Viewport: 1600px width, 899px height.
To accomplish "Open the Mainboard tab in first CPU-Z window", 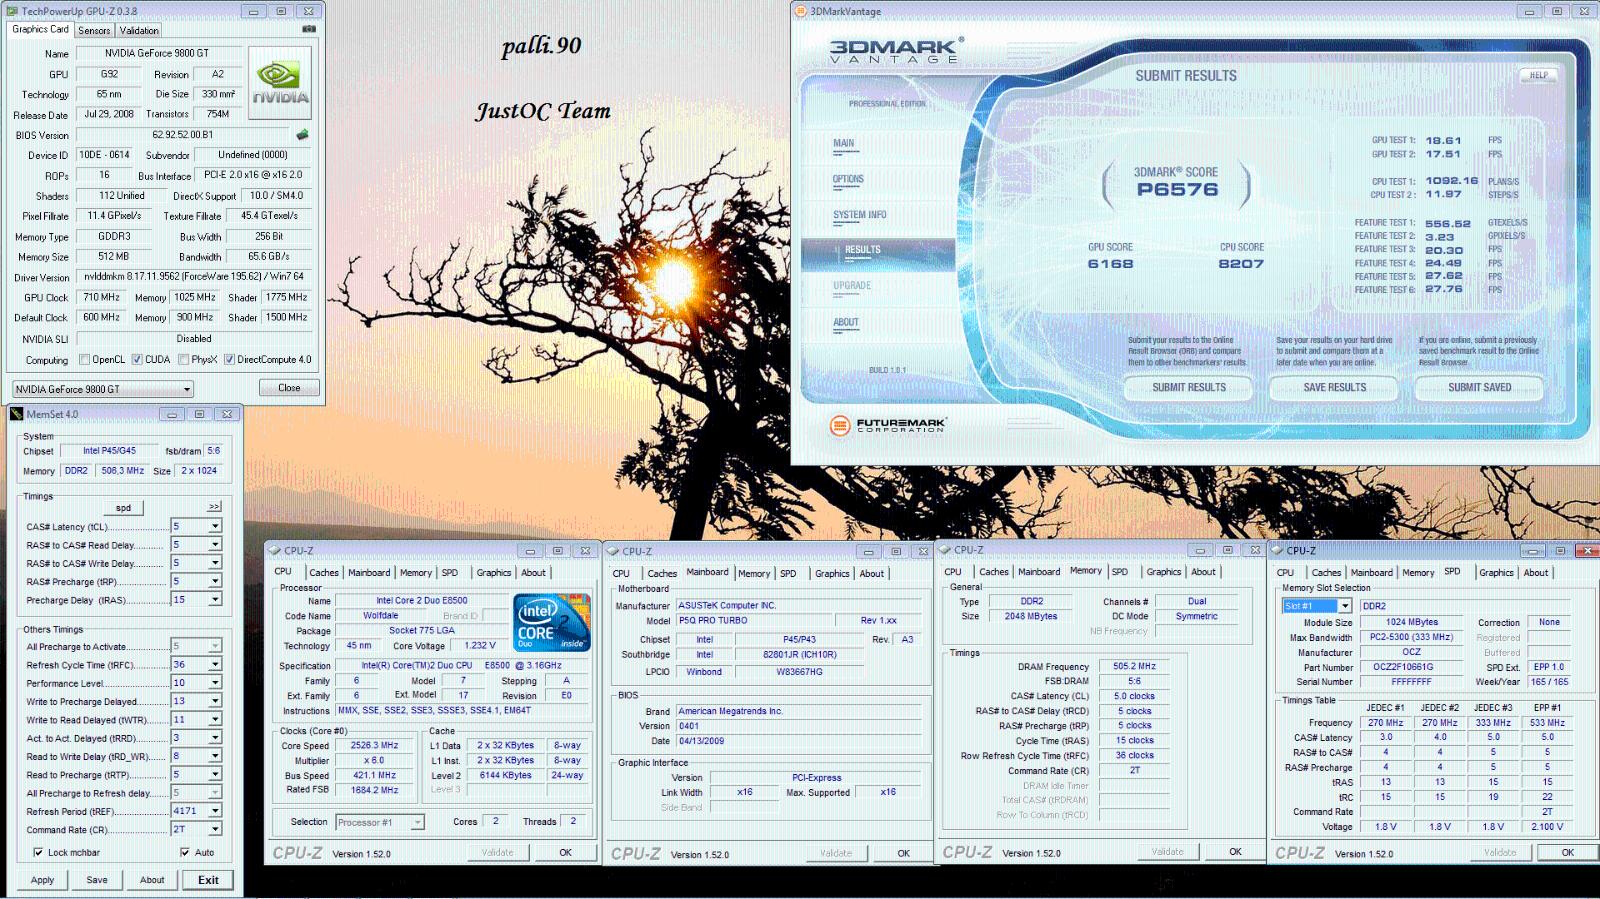I will point(369,573).
